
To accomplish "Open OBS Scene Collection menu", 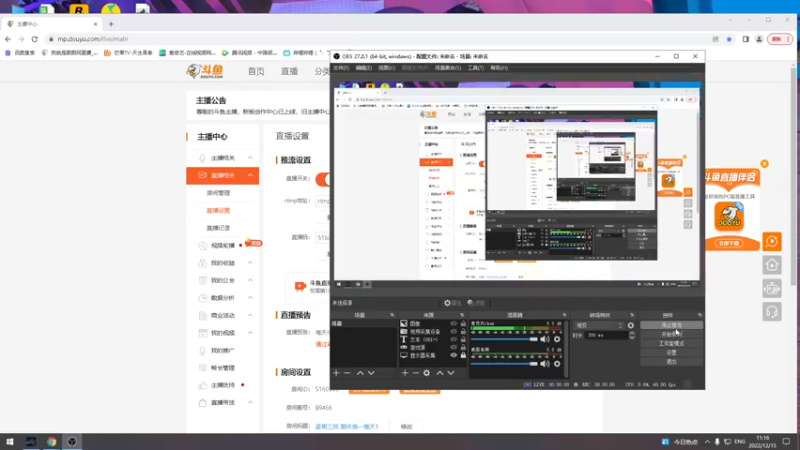I will (447, 68).
